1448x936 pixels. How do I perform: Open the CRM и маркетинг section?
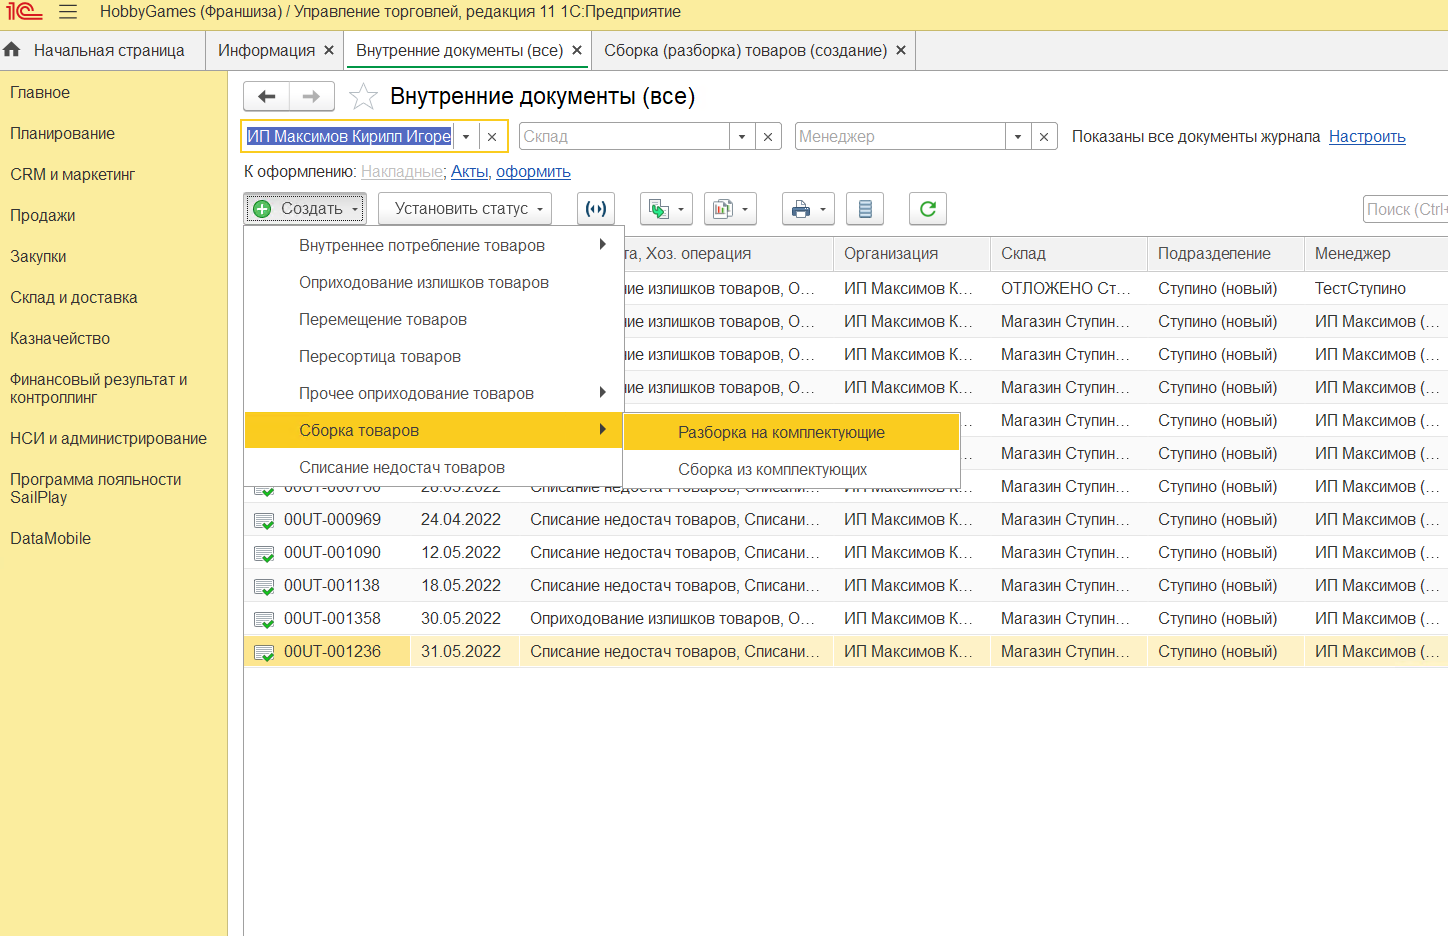click(72, 174)
